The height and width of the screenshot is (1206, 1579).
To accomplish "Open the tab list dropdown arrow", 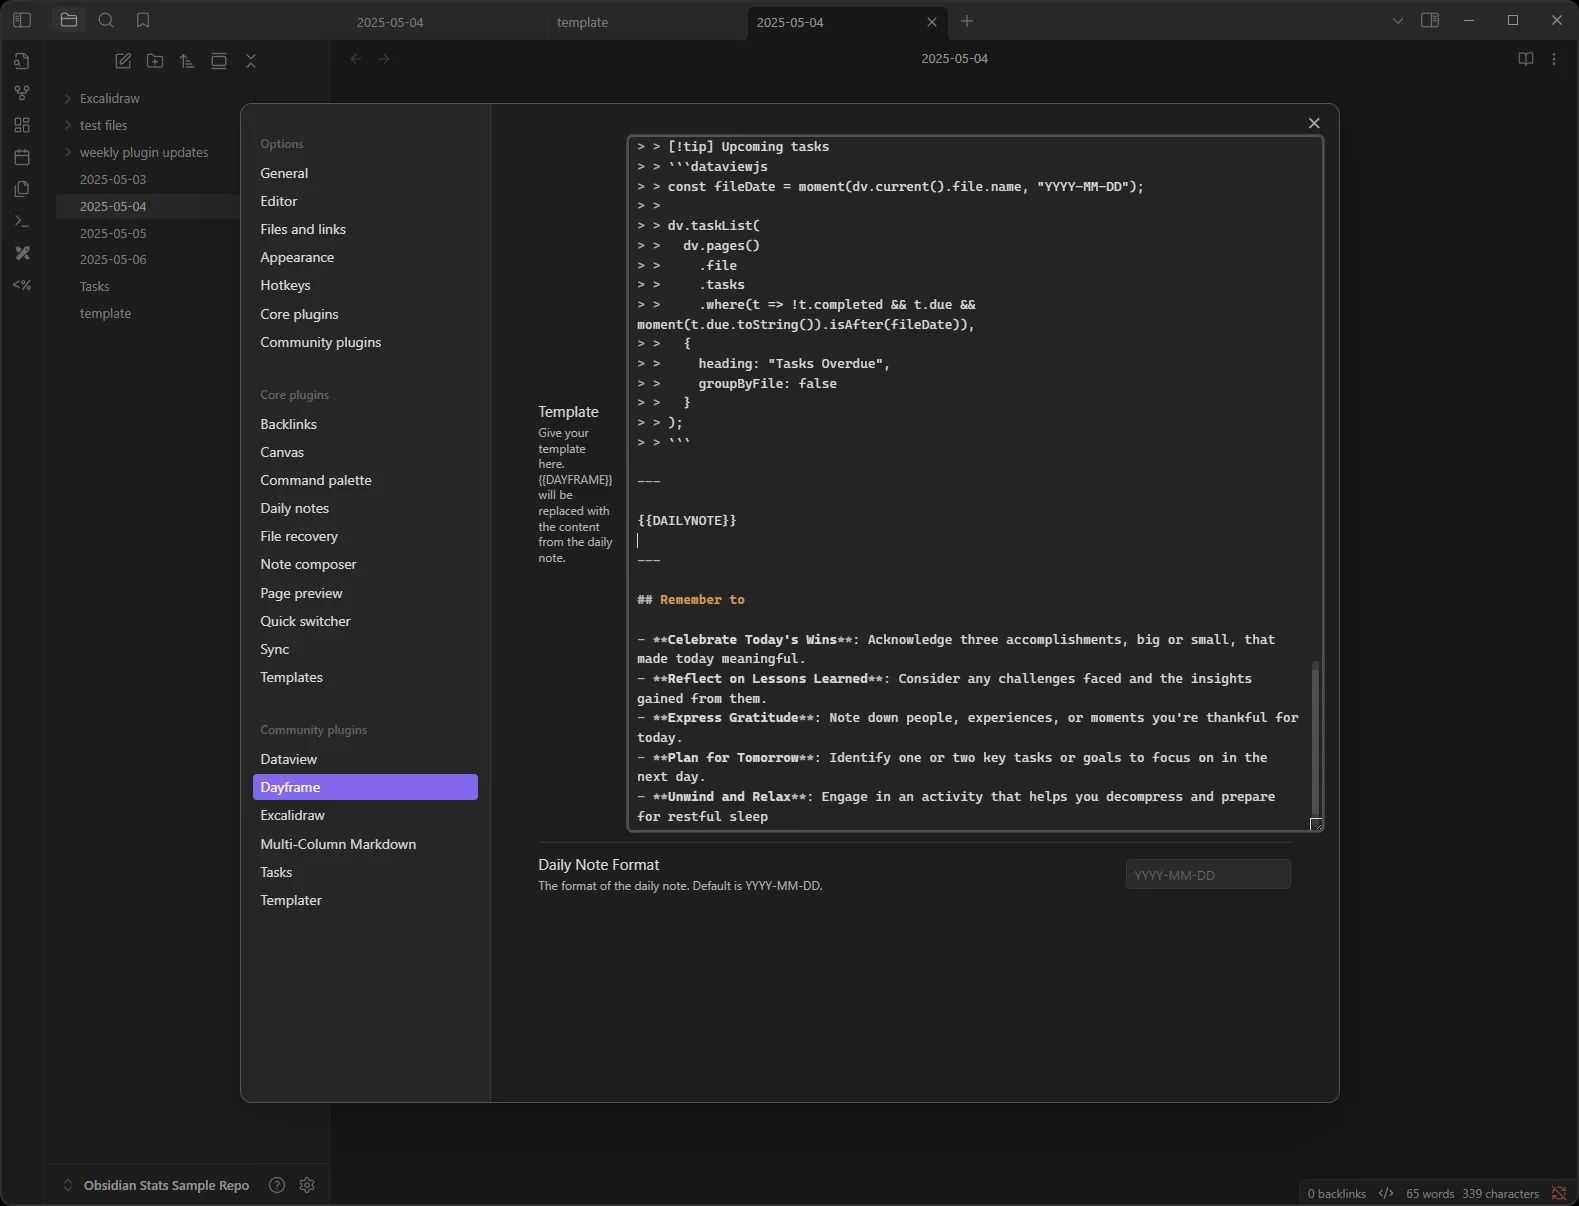I will click(x=1398, y=20).
